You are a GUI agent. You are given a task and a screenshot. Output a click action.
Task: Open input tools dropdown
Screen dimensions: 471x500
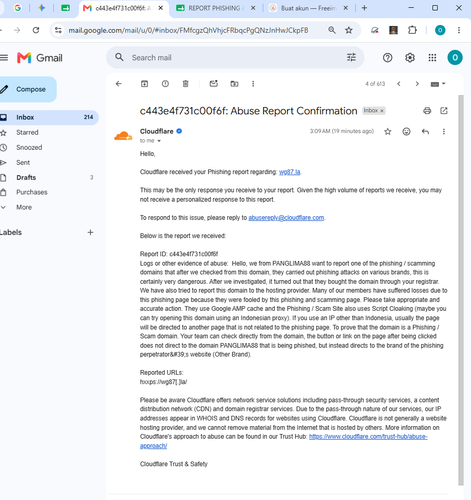tap(438, 84)
